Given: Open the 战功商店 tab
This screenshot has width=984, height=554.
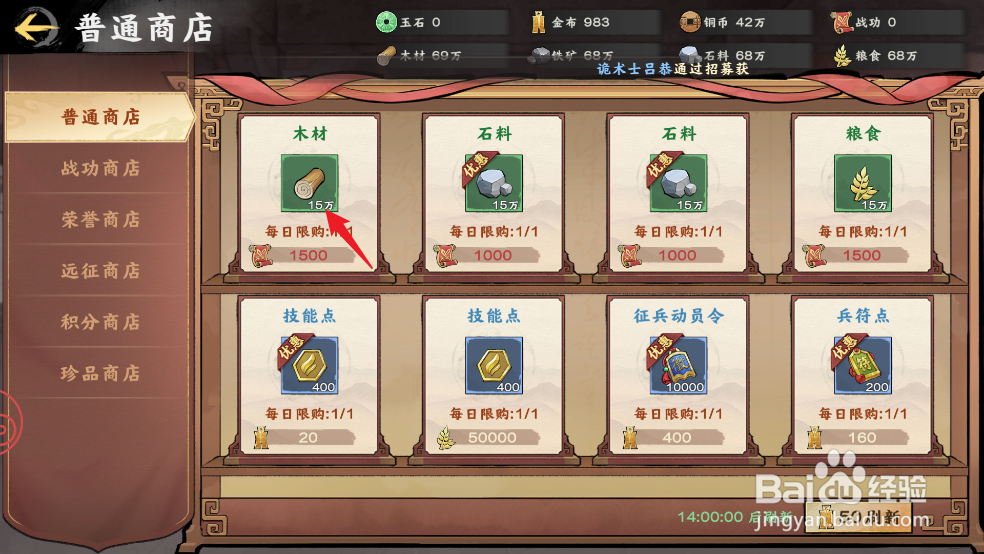Looking at the screenshot, I should point(99,168).
